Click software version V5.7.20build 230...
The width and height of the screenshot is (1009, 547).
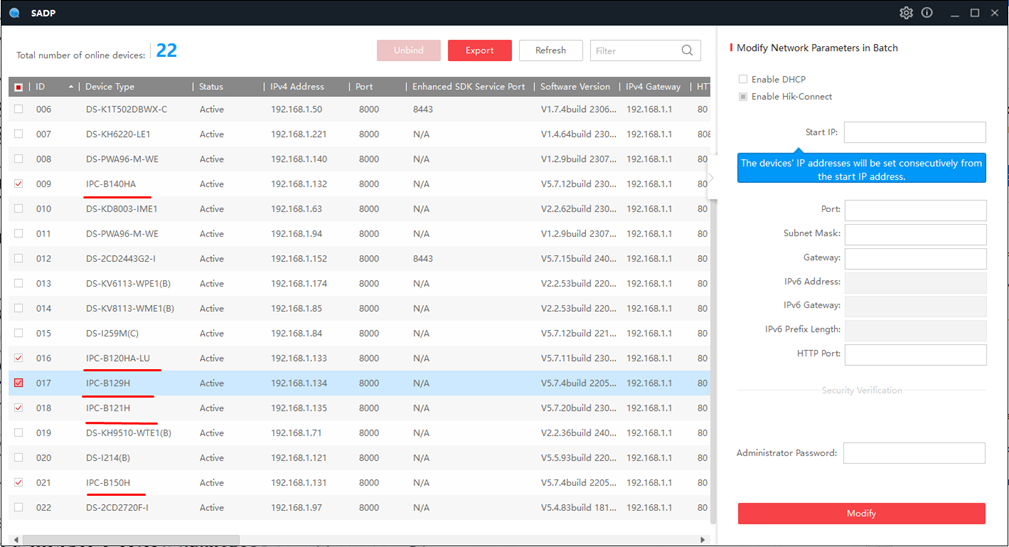(x=579, y=408)
